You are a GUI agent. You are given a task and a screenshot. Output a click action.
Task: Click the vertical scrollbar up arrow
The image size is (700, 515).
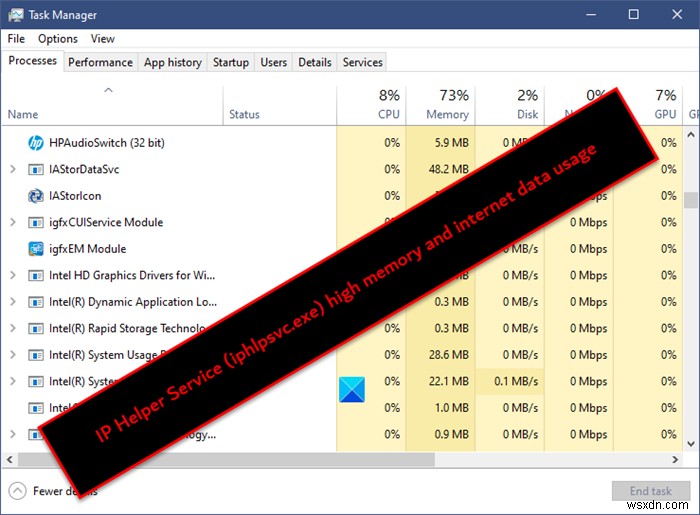point(691,134)
